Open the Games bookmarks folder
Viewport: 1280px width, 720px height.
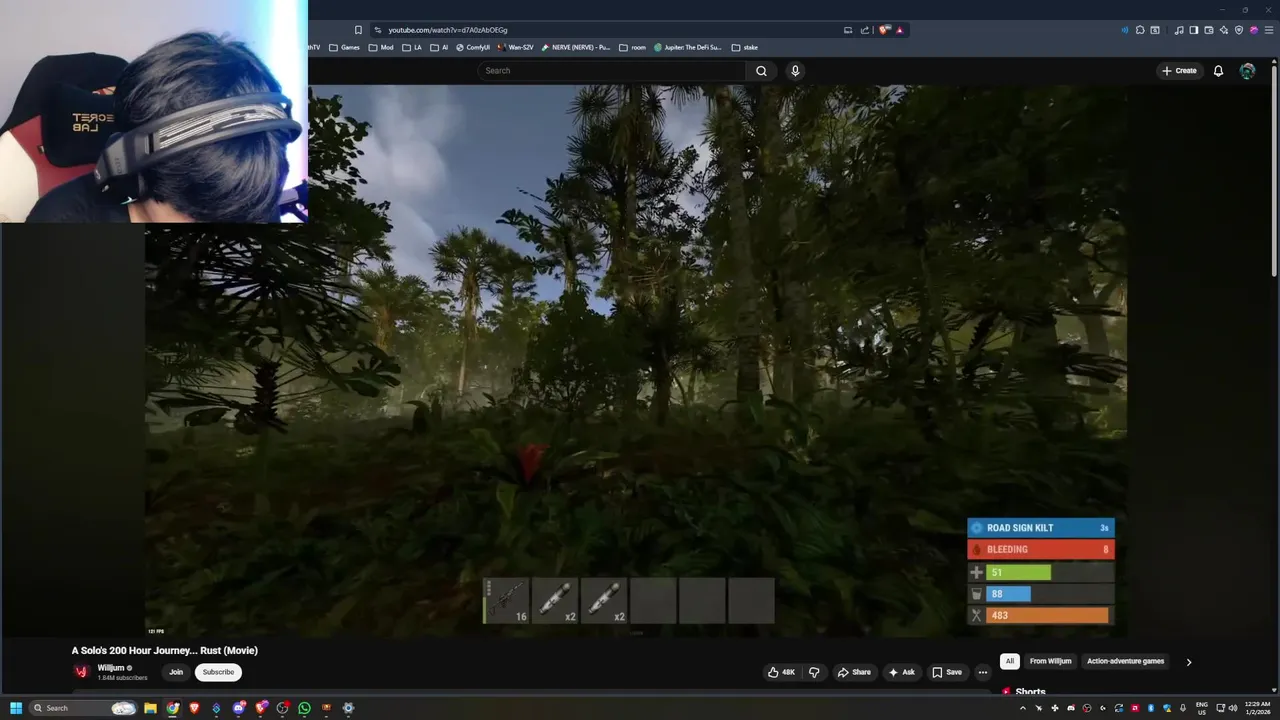(344, 47)
